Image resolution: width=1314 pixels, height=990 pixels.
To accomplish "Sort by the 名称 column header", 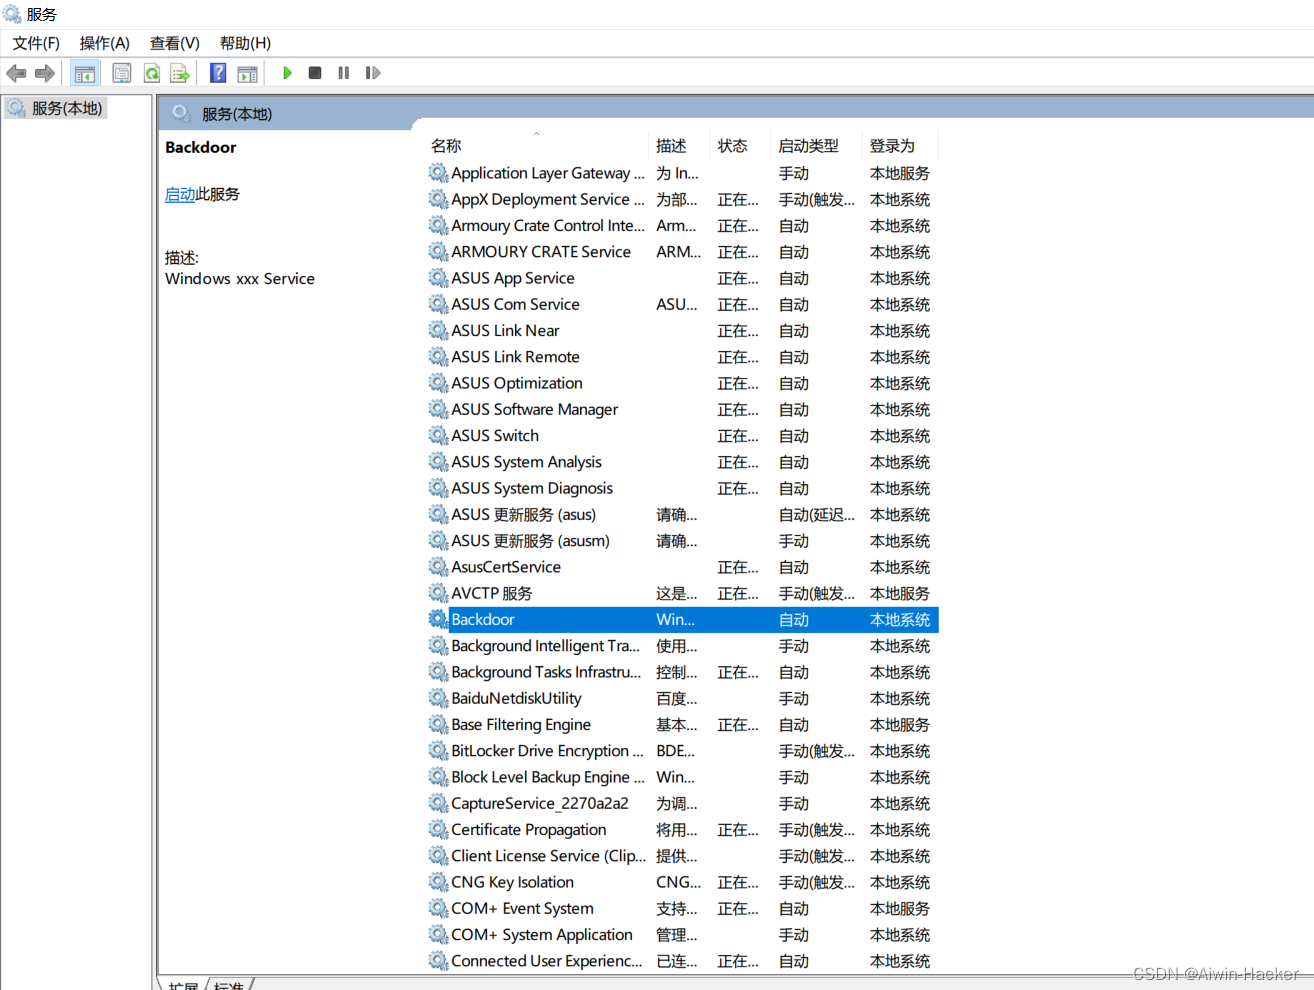I will click(x=538, y=146).
